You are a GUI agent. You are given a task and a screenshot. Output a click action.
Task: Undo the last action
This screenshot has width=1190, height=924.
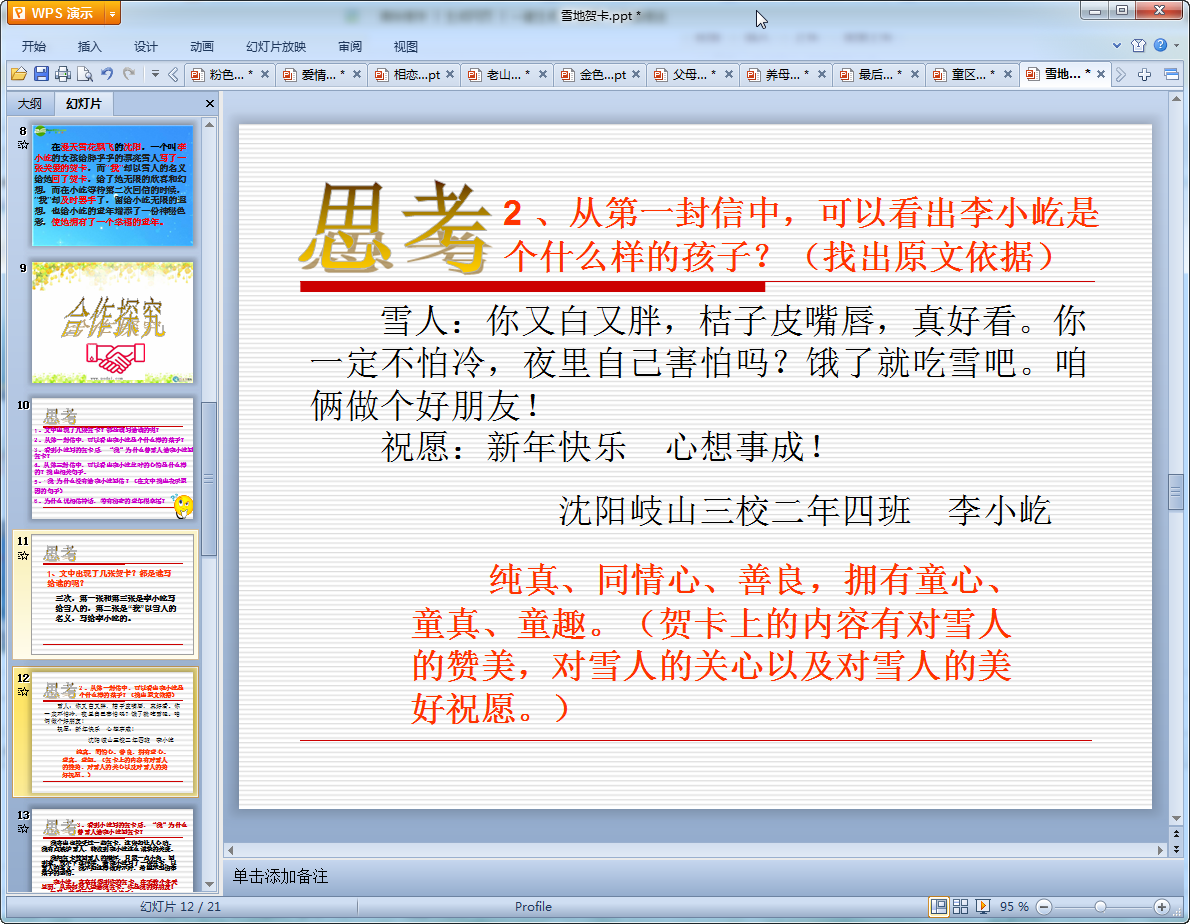tap(107, 74)
